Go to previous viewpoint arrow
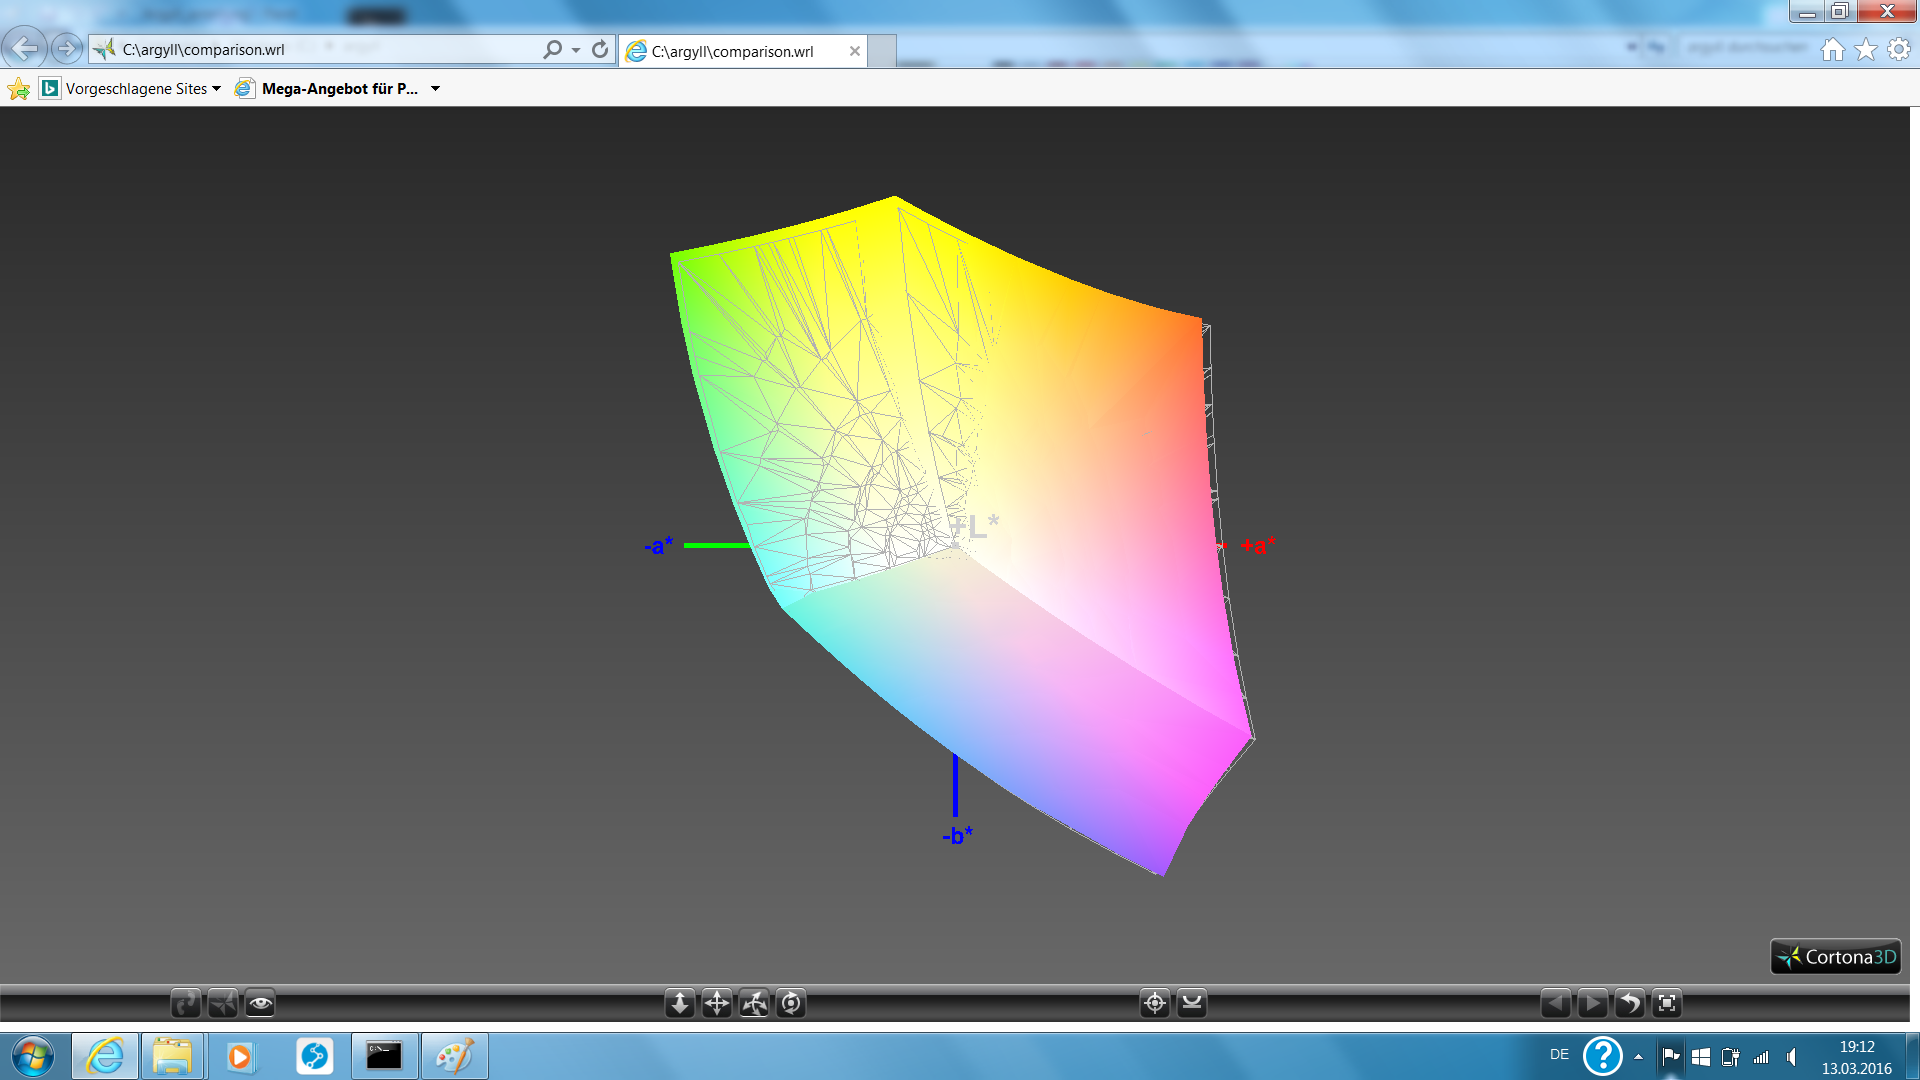 (1555, 1003)
